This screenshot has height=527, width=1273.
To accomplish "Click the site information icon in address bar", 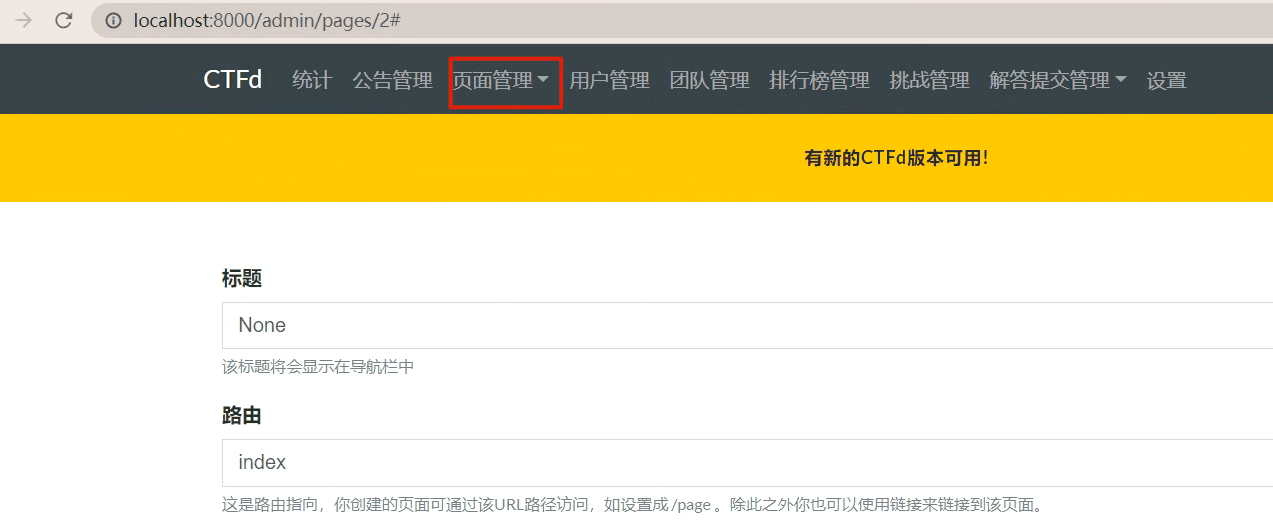I will click(114, 20).
